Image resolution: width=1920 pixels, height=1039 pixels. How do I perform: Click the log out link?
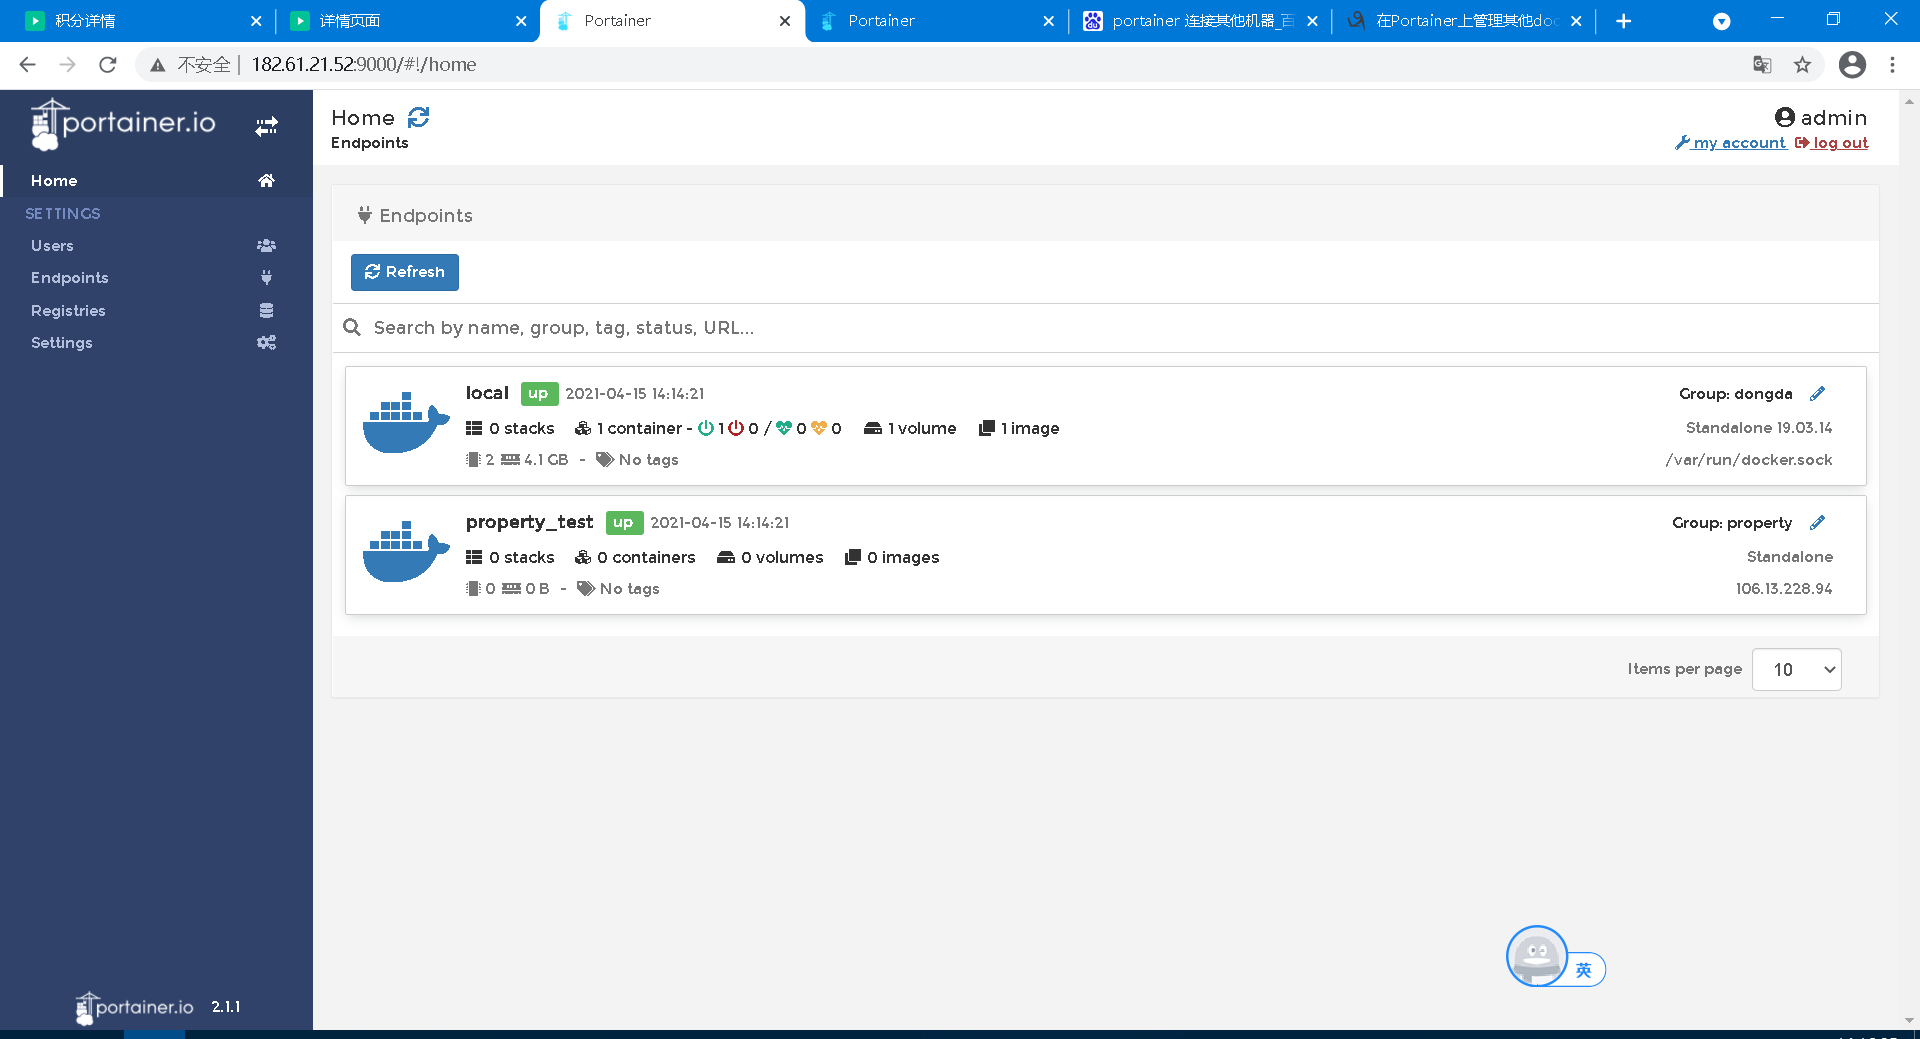pyautogui.click(x=1840, y=143)
